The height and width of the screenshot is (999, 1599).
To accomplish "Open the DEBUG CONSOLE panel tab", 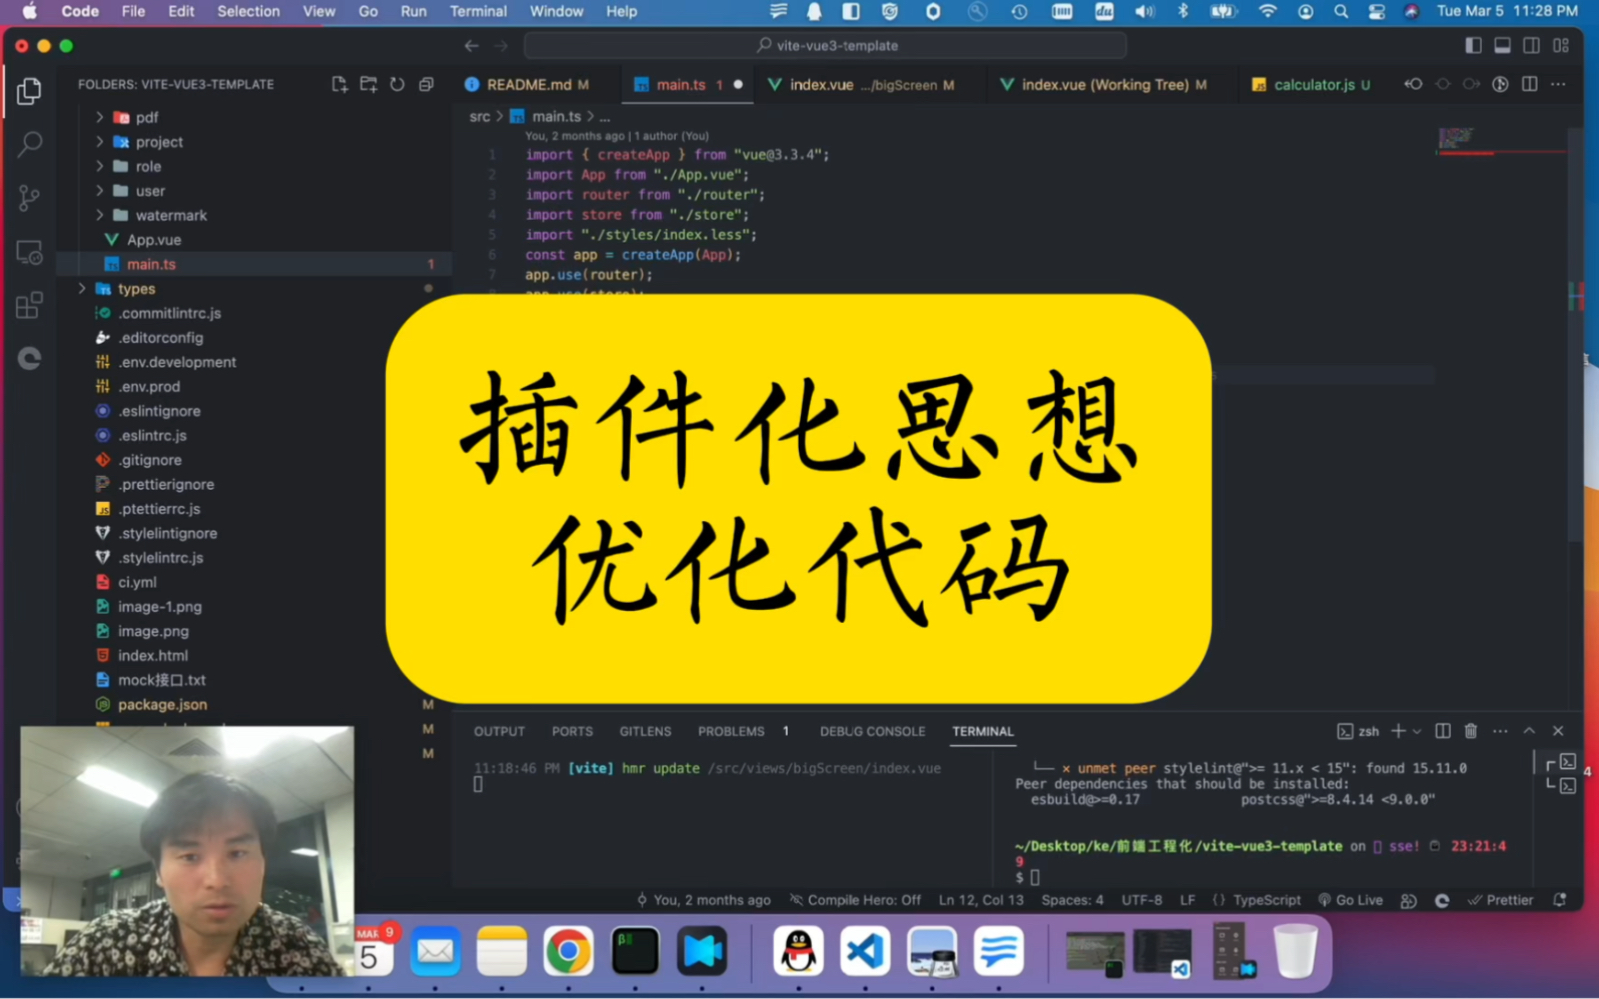I will click(x=872, y=731).
